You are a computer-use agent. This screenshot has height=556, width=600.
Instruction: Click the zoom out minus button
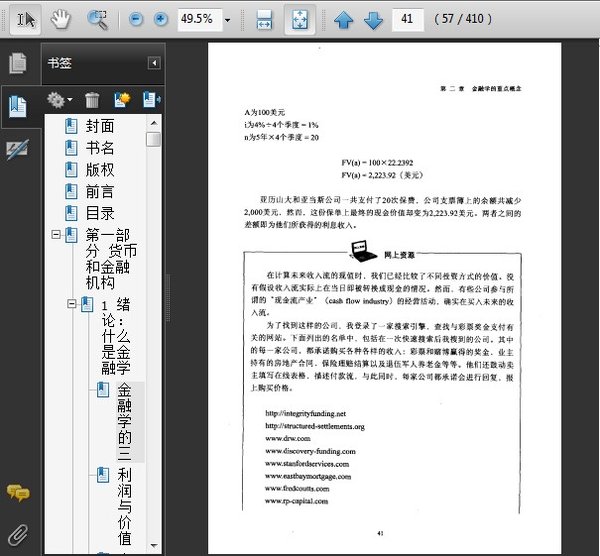(x=135, y=19)
